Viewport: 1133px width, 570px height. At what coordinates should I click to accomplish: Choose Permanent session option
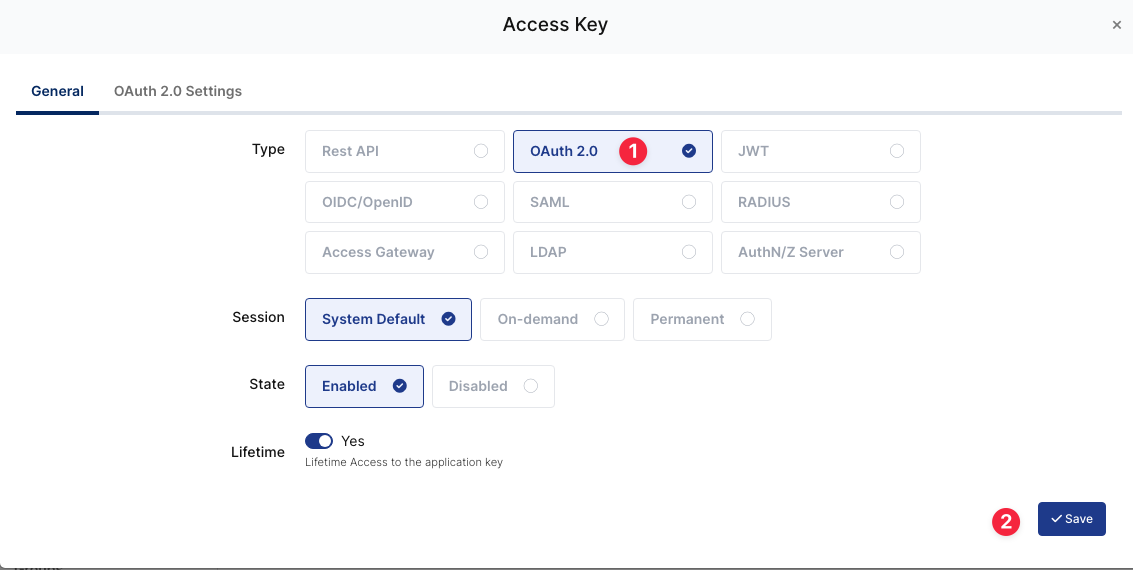[701, 319]
